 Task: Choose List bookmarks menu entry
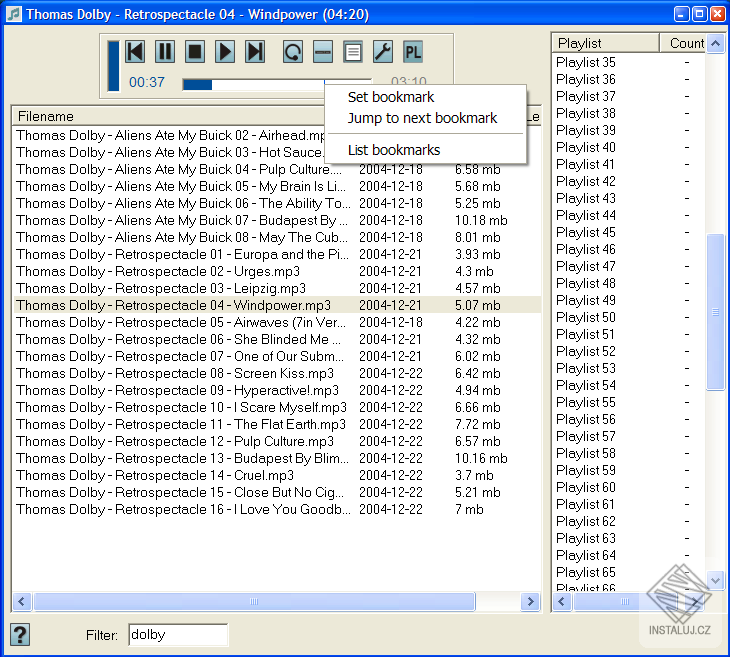pyautogui.click(x=394, y=150)
